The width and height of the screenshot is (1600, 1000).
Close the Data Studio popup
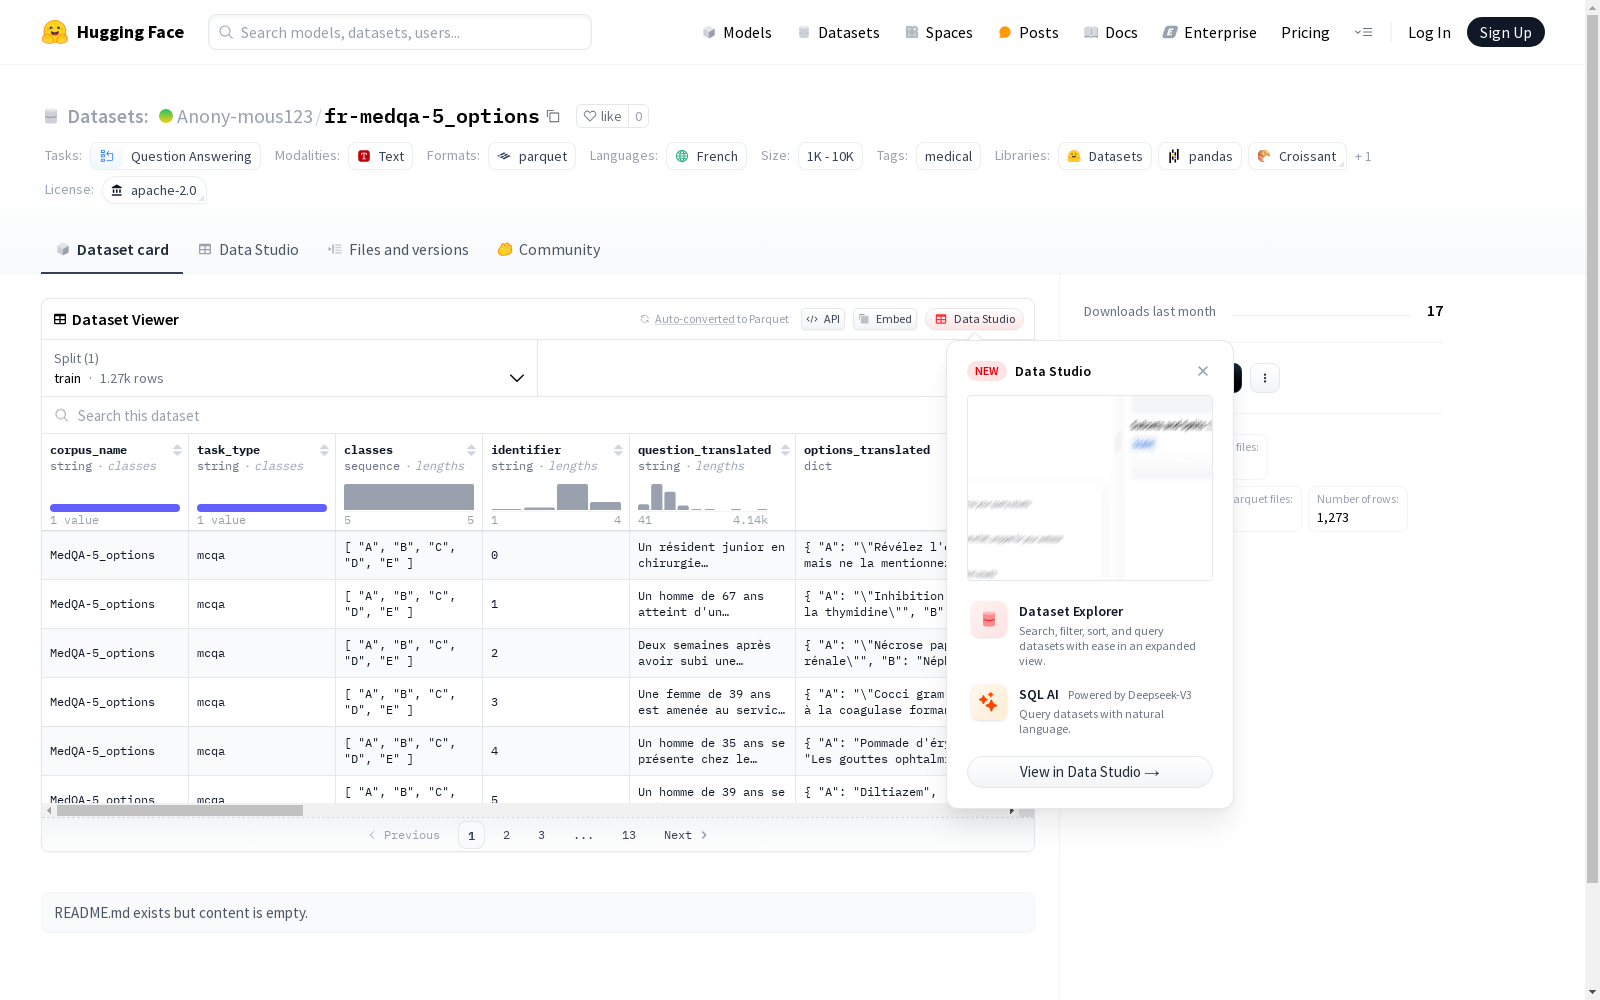pos(1203,371)
